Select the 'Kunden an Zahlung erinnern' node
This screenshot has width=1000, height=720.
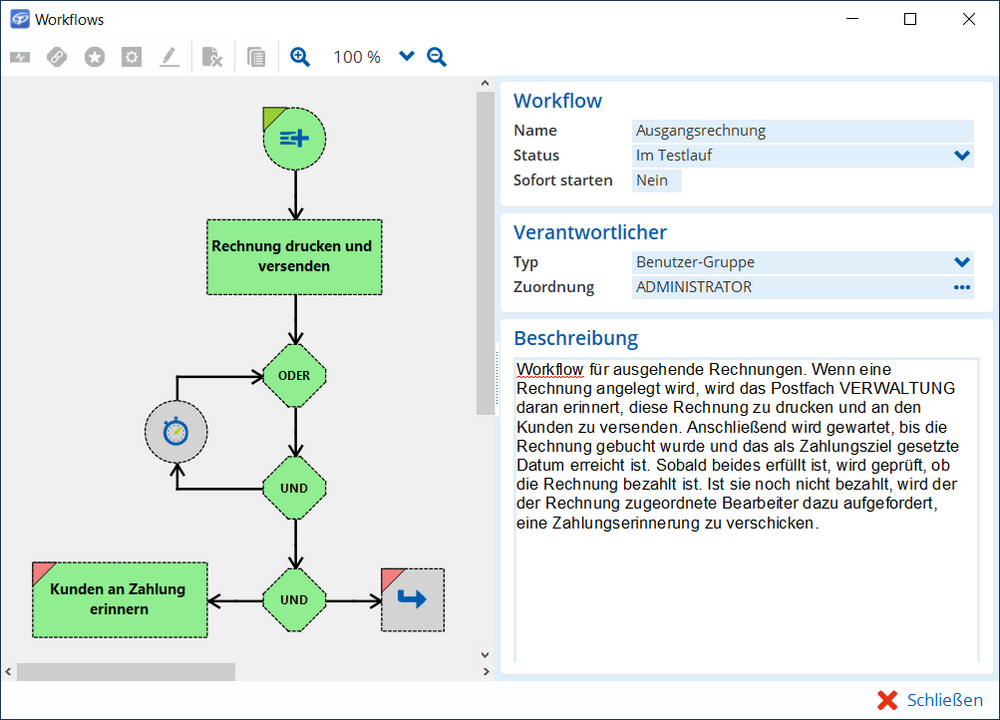pos(120,599)
